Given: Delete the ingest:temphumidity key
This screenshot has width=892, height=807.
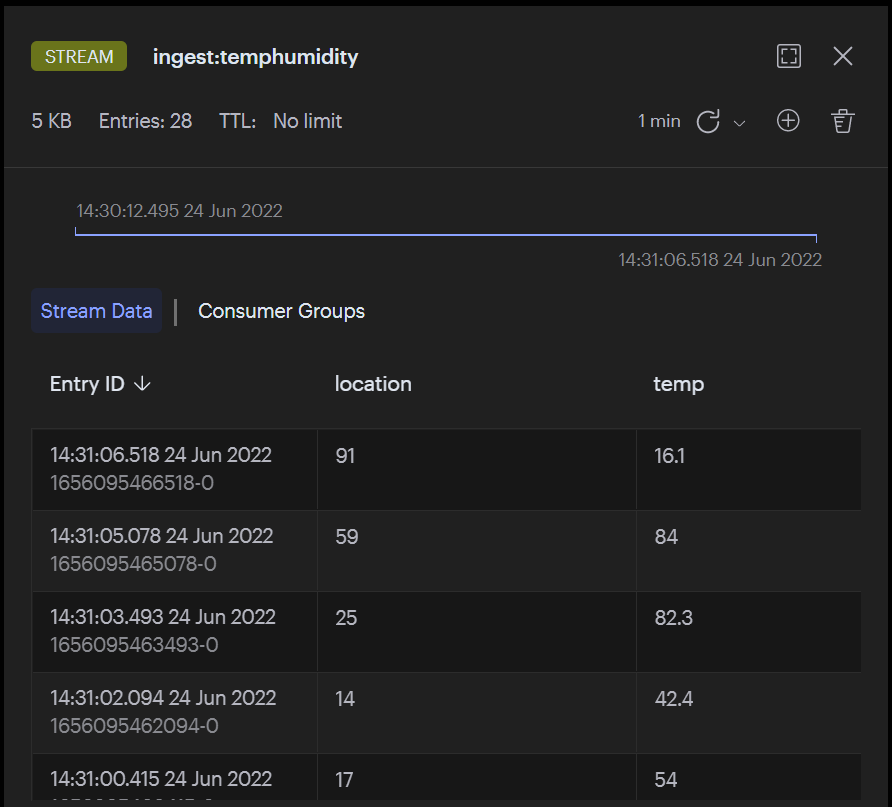Looking at the screenshot, I should point(843,122).
